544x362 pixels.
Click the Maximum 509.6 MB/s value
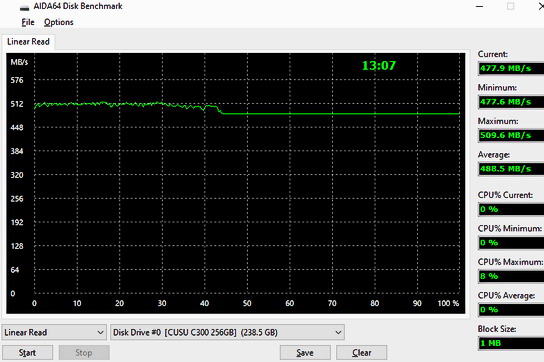click(x=511, y=135)
